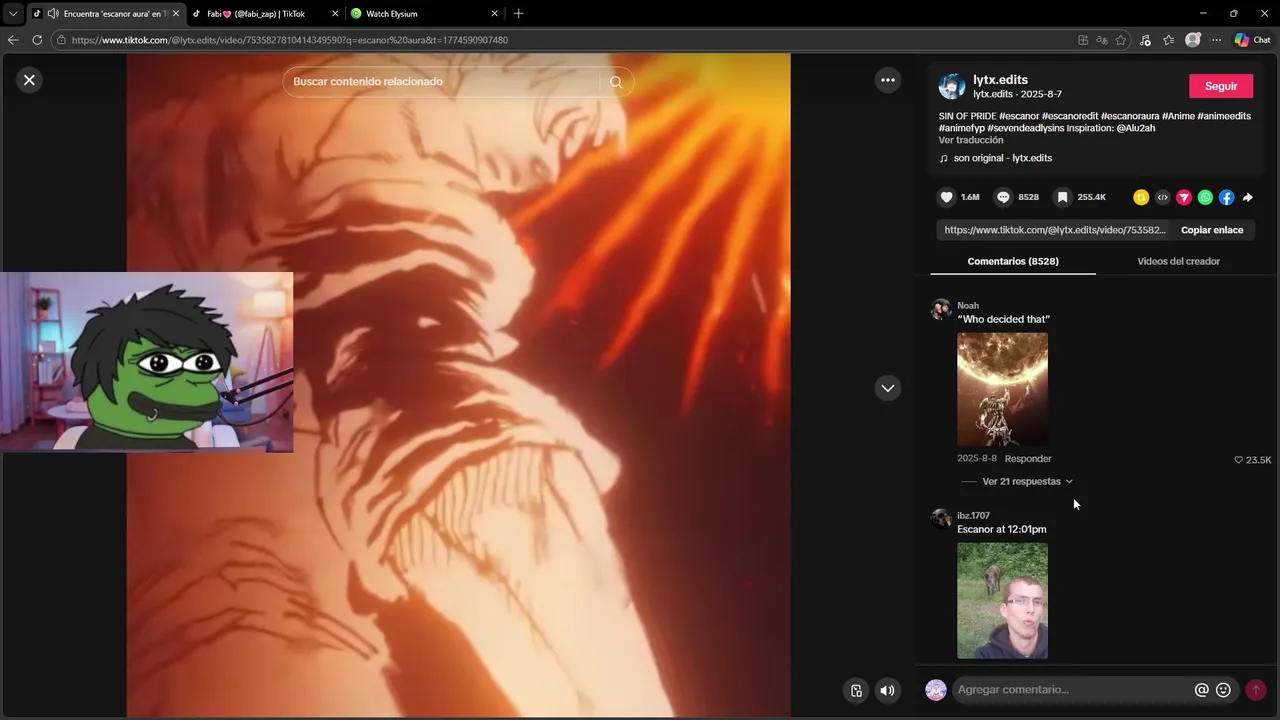Viewport: 1280px width, 720px height.
Task: Open the browser favorites list icon
Action: (1168, 40)
